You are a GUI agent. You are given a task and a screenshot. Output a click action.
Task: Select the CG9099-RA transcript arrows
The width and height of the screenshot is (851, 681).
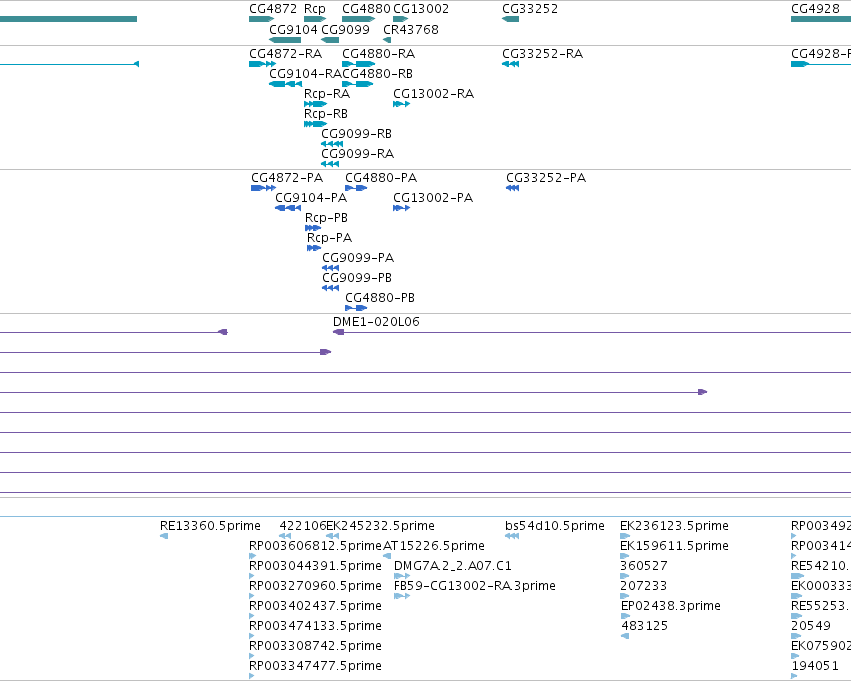pyautogui.click(x=330, y=164)
